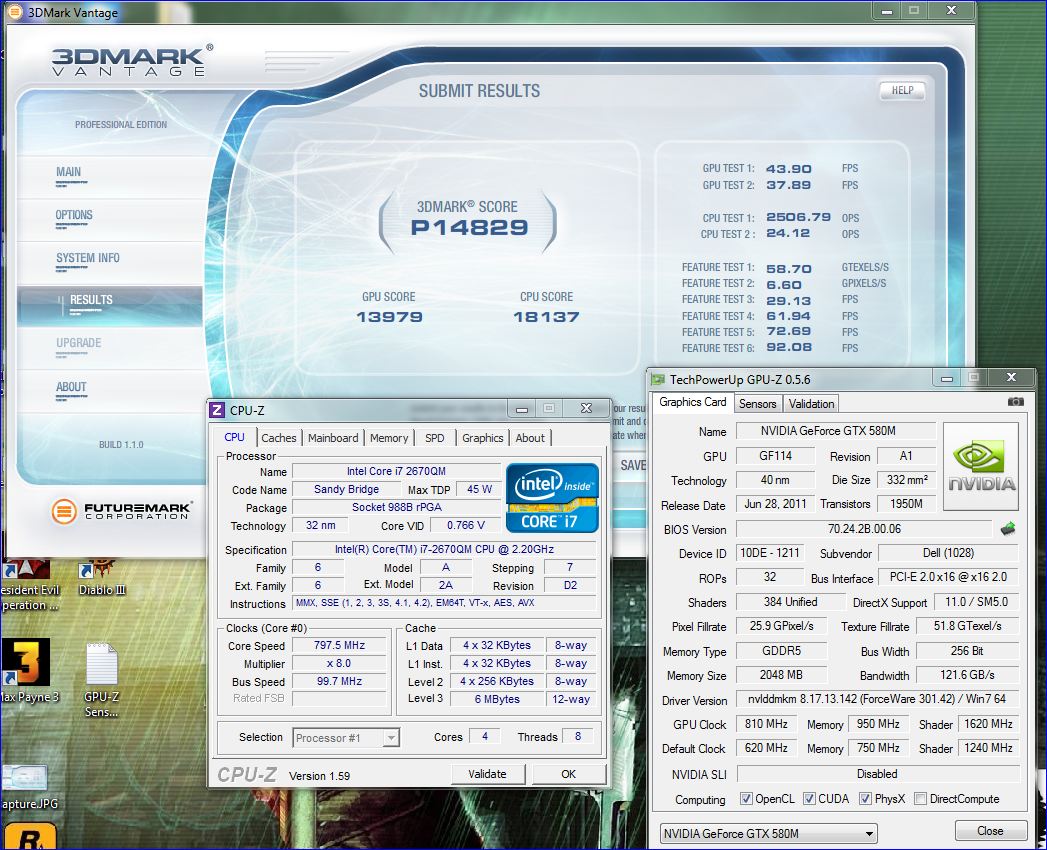Select the Capture.JPG file on the desktop
Viewport: 1047px width, 850px height.
click(x=29, y=788)
